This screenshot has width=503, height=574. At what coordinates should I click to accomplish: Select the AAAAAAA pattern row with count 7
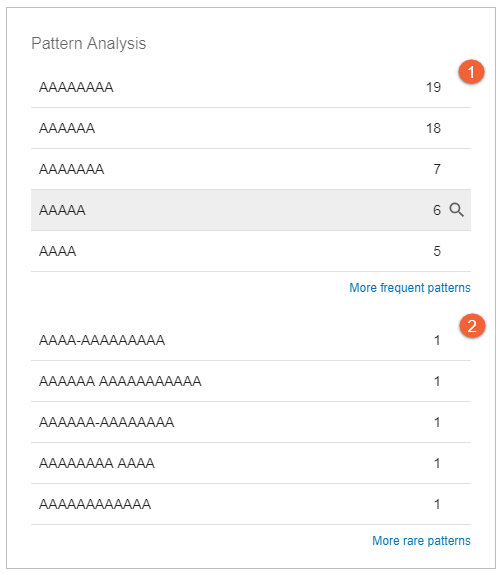click(251, 169)
